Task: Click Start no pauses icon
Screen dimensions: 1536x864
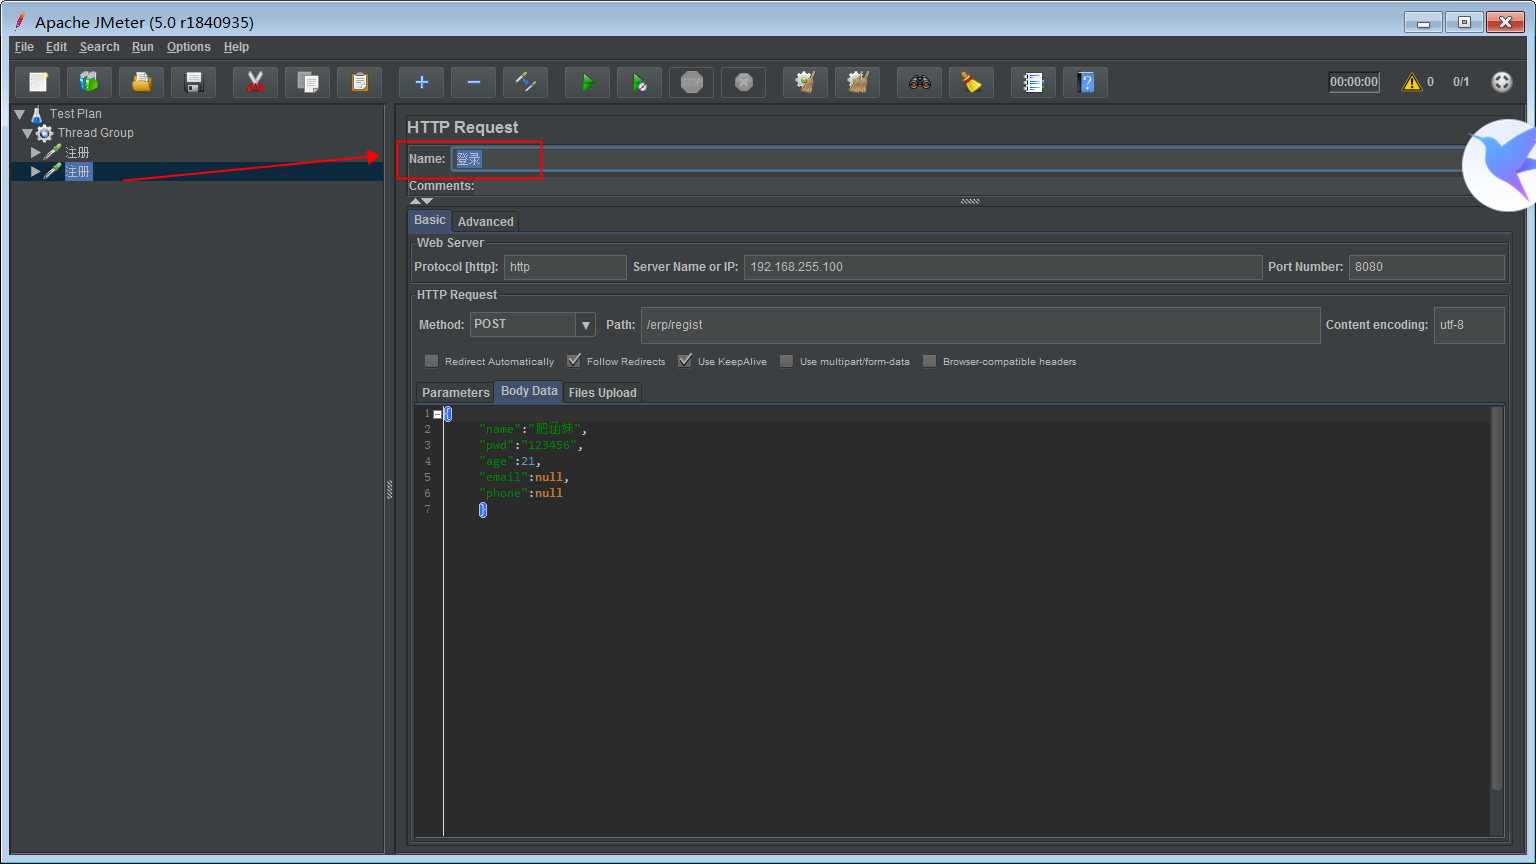Action: (x=640, y=82)
